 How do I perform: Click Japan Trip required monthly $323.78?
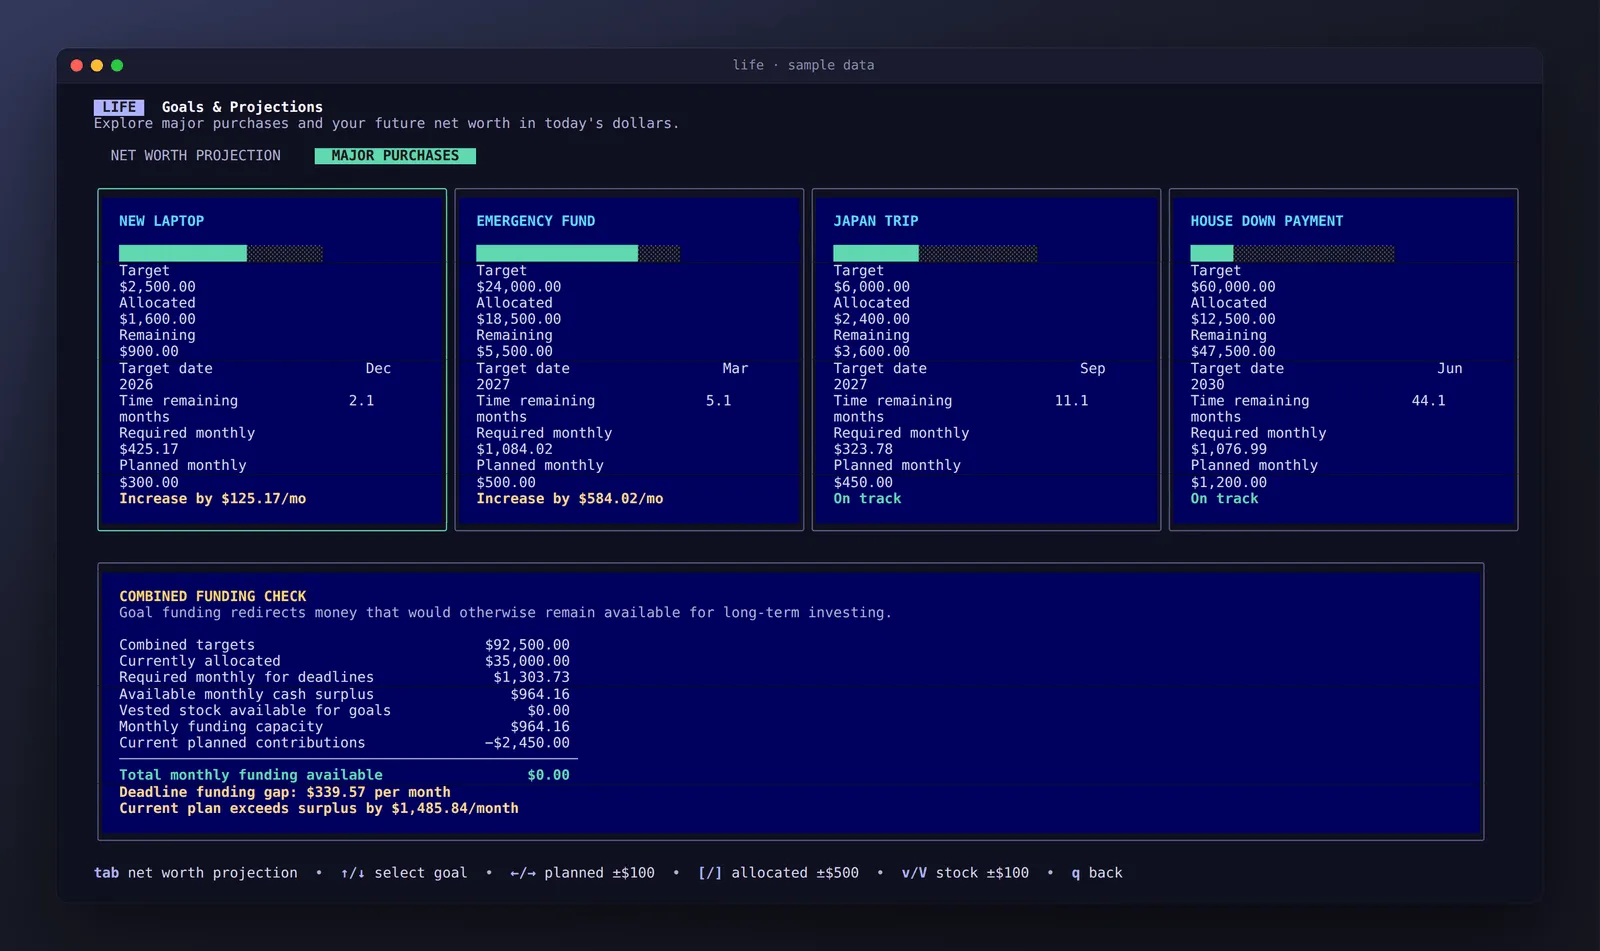point(863,450)
